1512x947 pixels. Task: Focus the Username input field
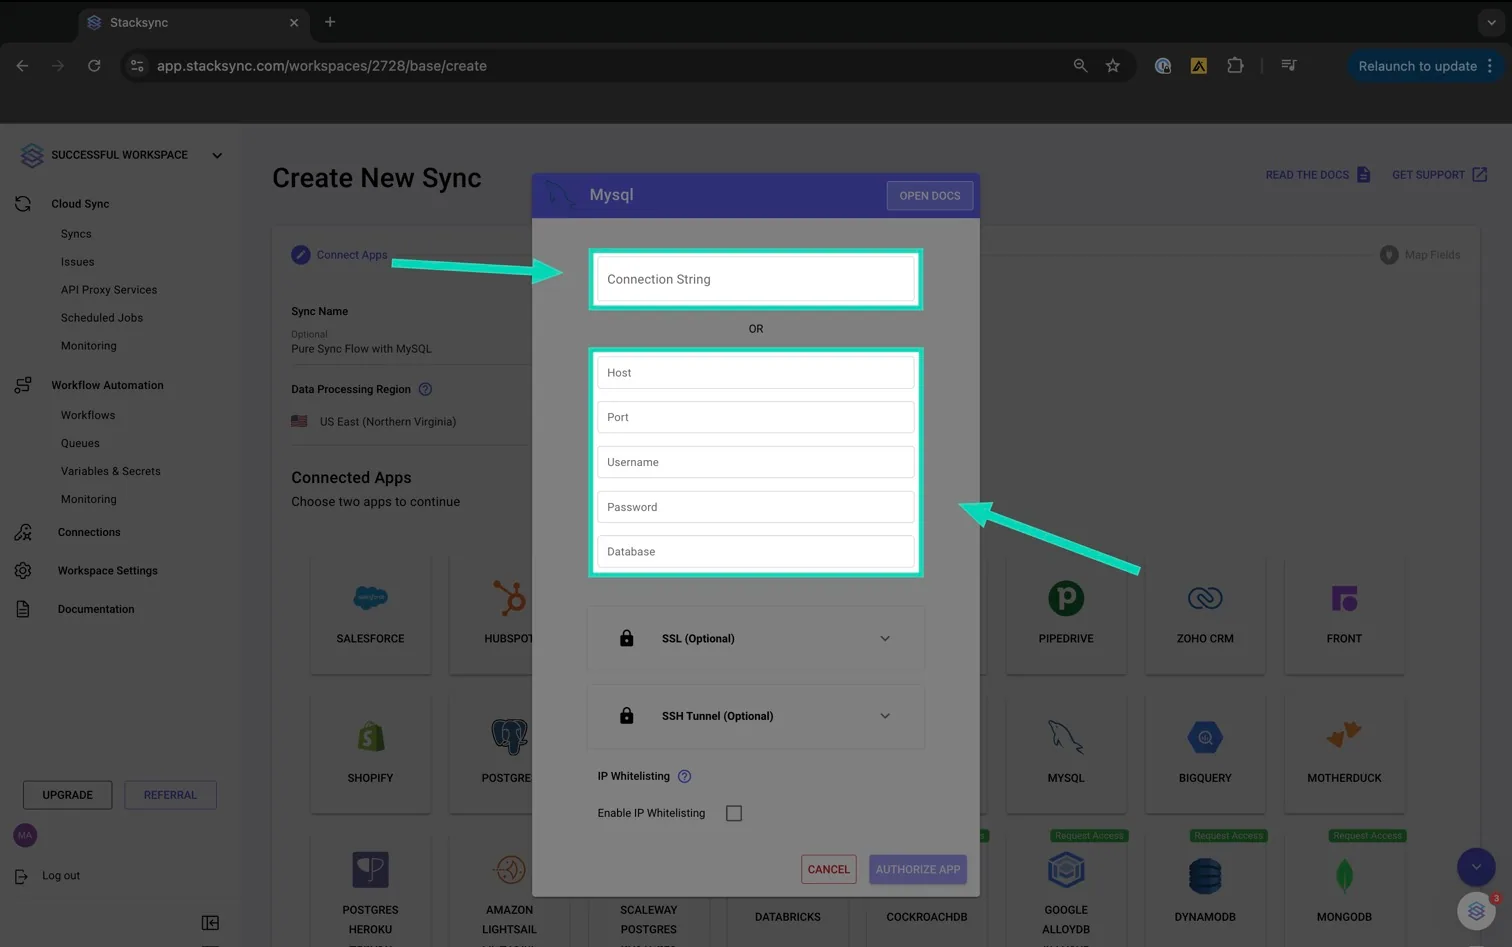point(756,462)
